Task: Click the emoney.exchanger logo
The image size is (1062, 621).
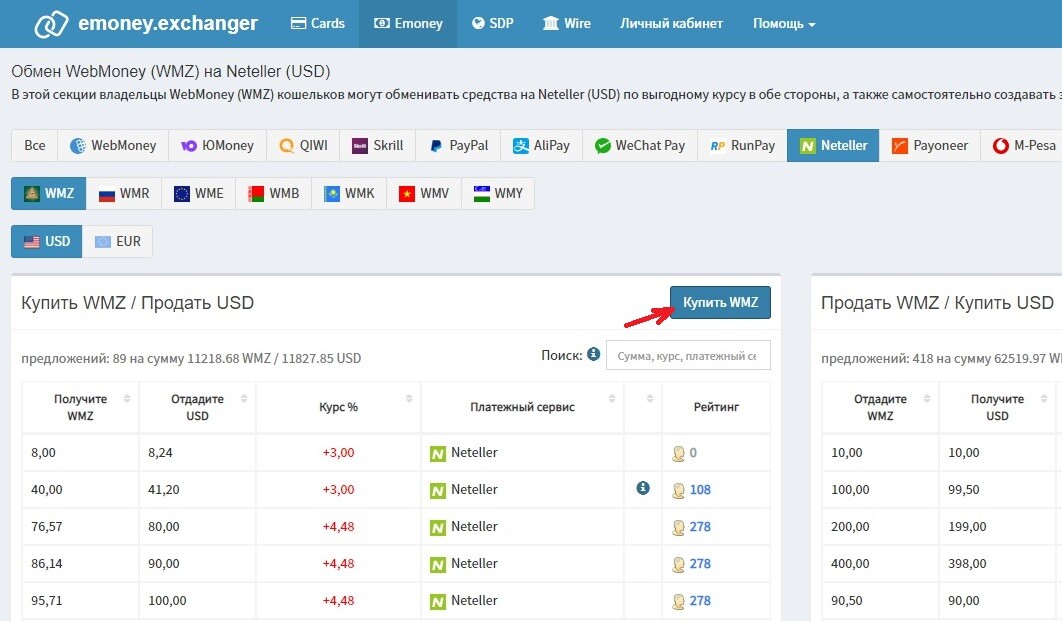Action: tap(146, 24)
